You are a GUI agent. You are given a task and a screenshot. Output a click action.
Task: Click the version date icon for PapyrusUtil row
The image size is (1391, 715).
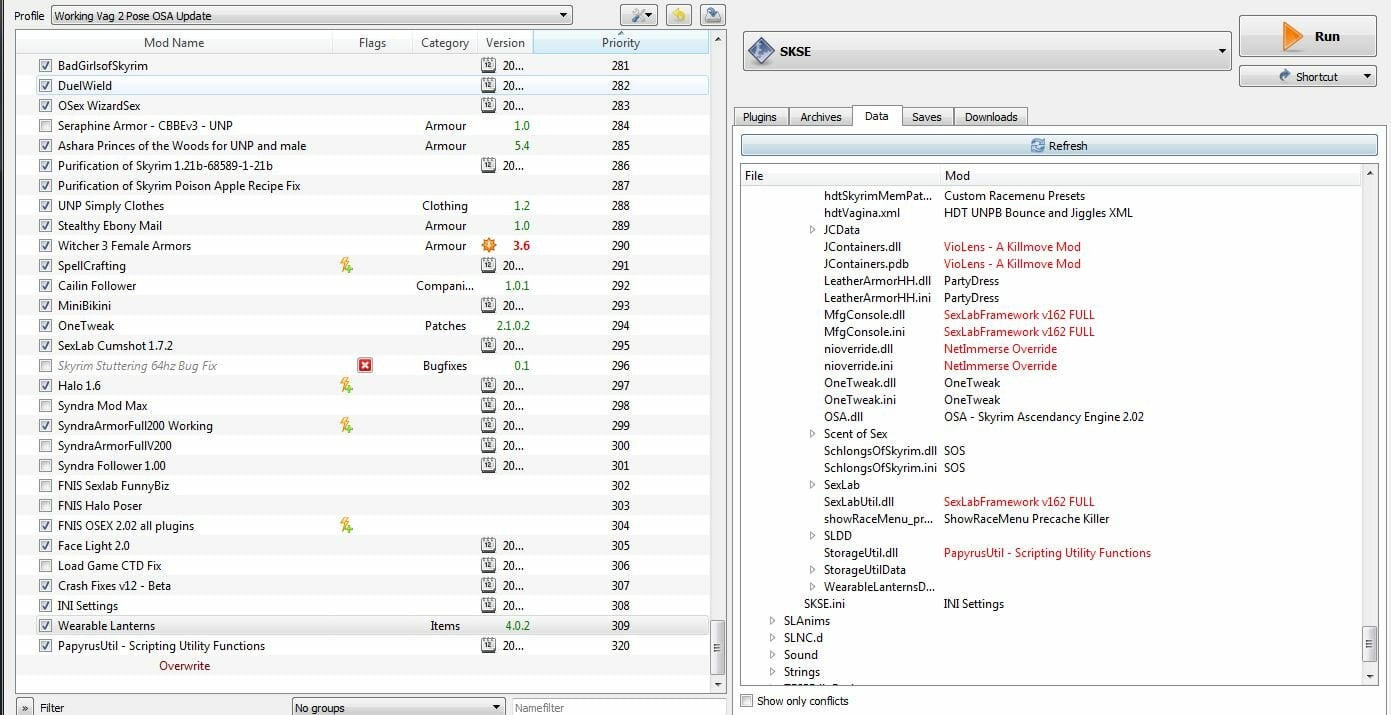pyautogui.click(x=488, y=645)
